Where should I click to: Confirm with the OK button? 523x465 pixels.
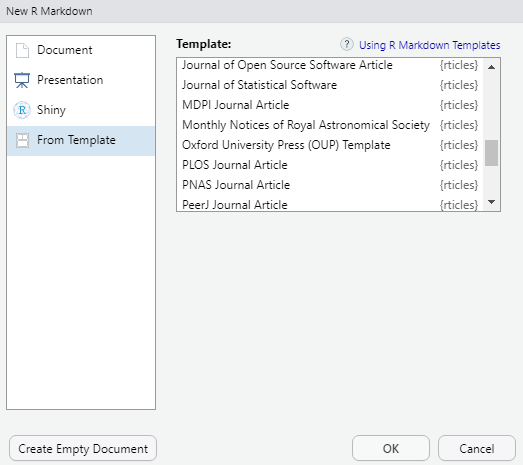[391, 448]
